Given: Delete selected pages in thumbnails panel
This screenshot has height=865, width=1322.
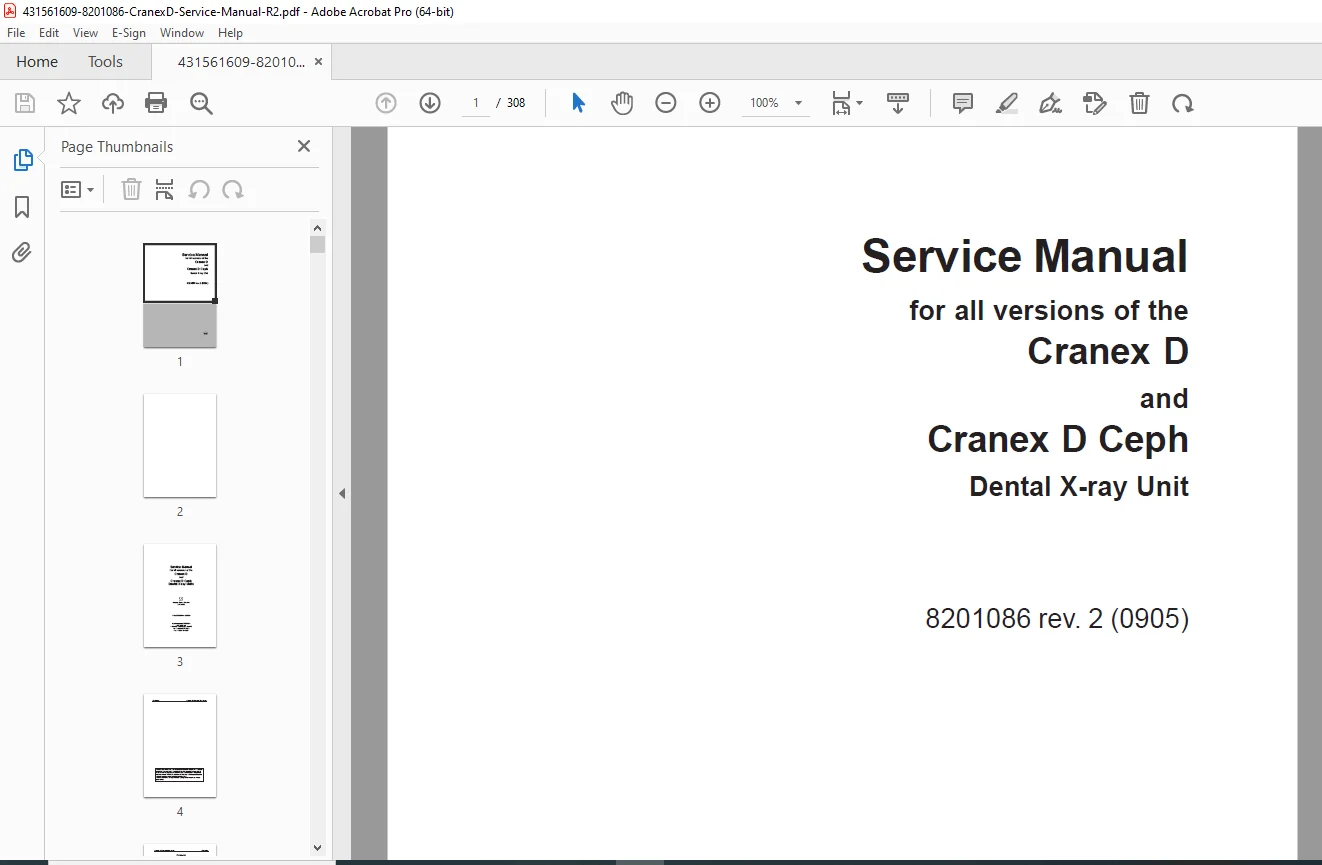Looking at the screenshot, I should [x=131, y=190].
